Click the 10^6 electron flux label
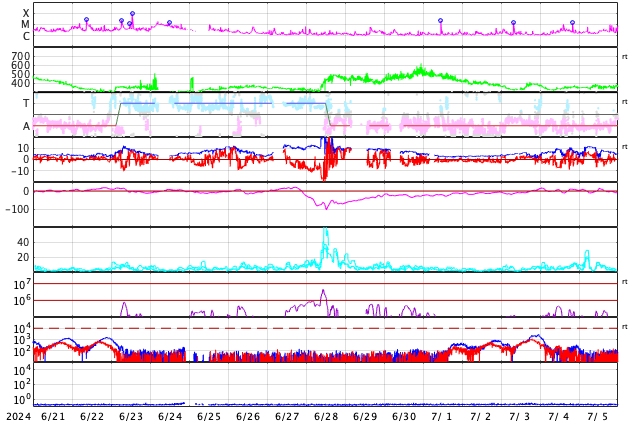The height and width of the screenshot is (424, 634). click(22, 301)
